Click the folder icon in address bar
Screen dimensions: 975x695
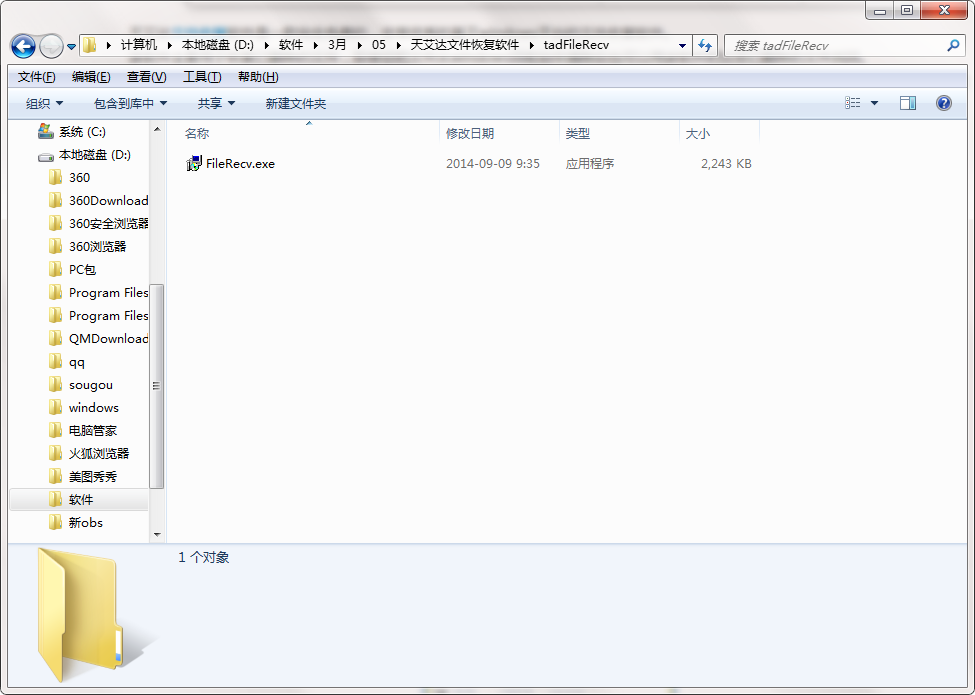coord(90,45)
